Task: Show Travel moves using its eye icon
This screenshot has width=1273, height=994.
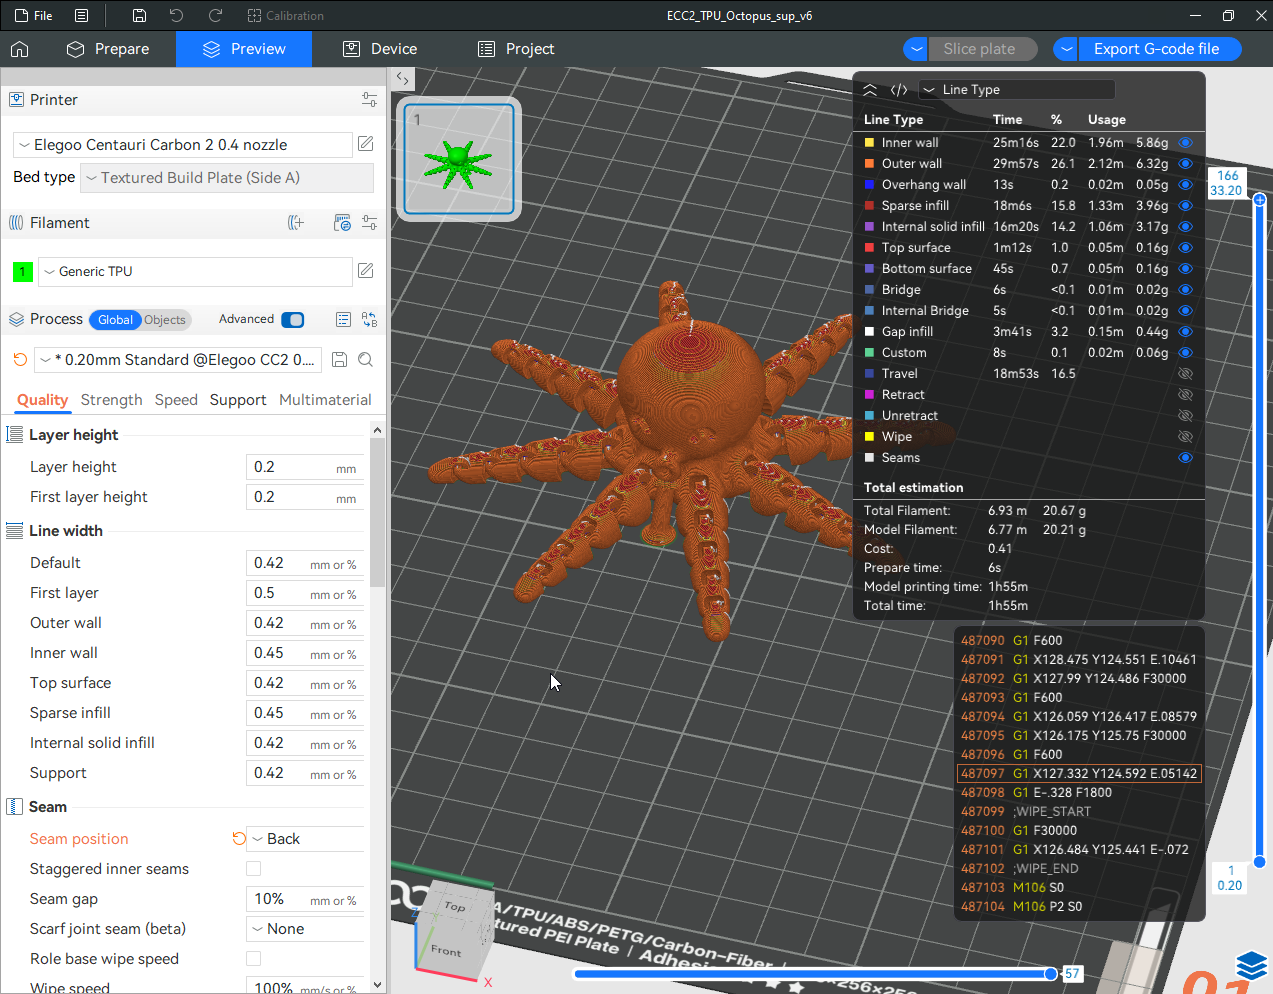Action: click(1185, 374)
